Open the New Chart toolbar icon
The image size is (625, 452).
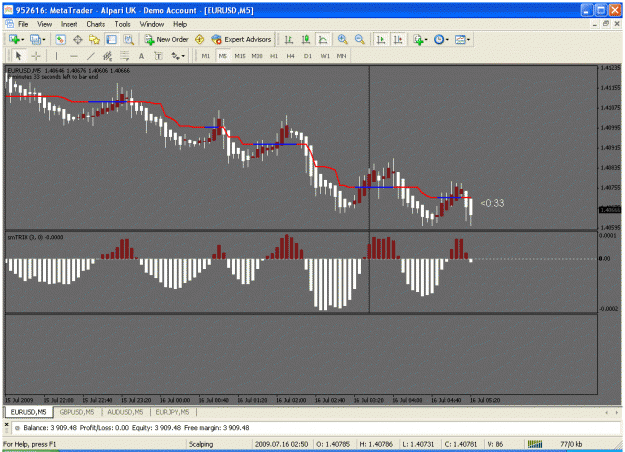pyautogui.click(x=14, y=39)
